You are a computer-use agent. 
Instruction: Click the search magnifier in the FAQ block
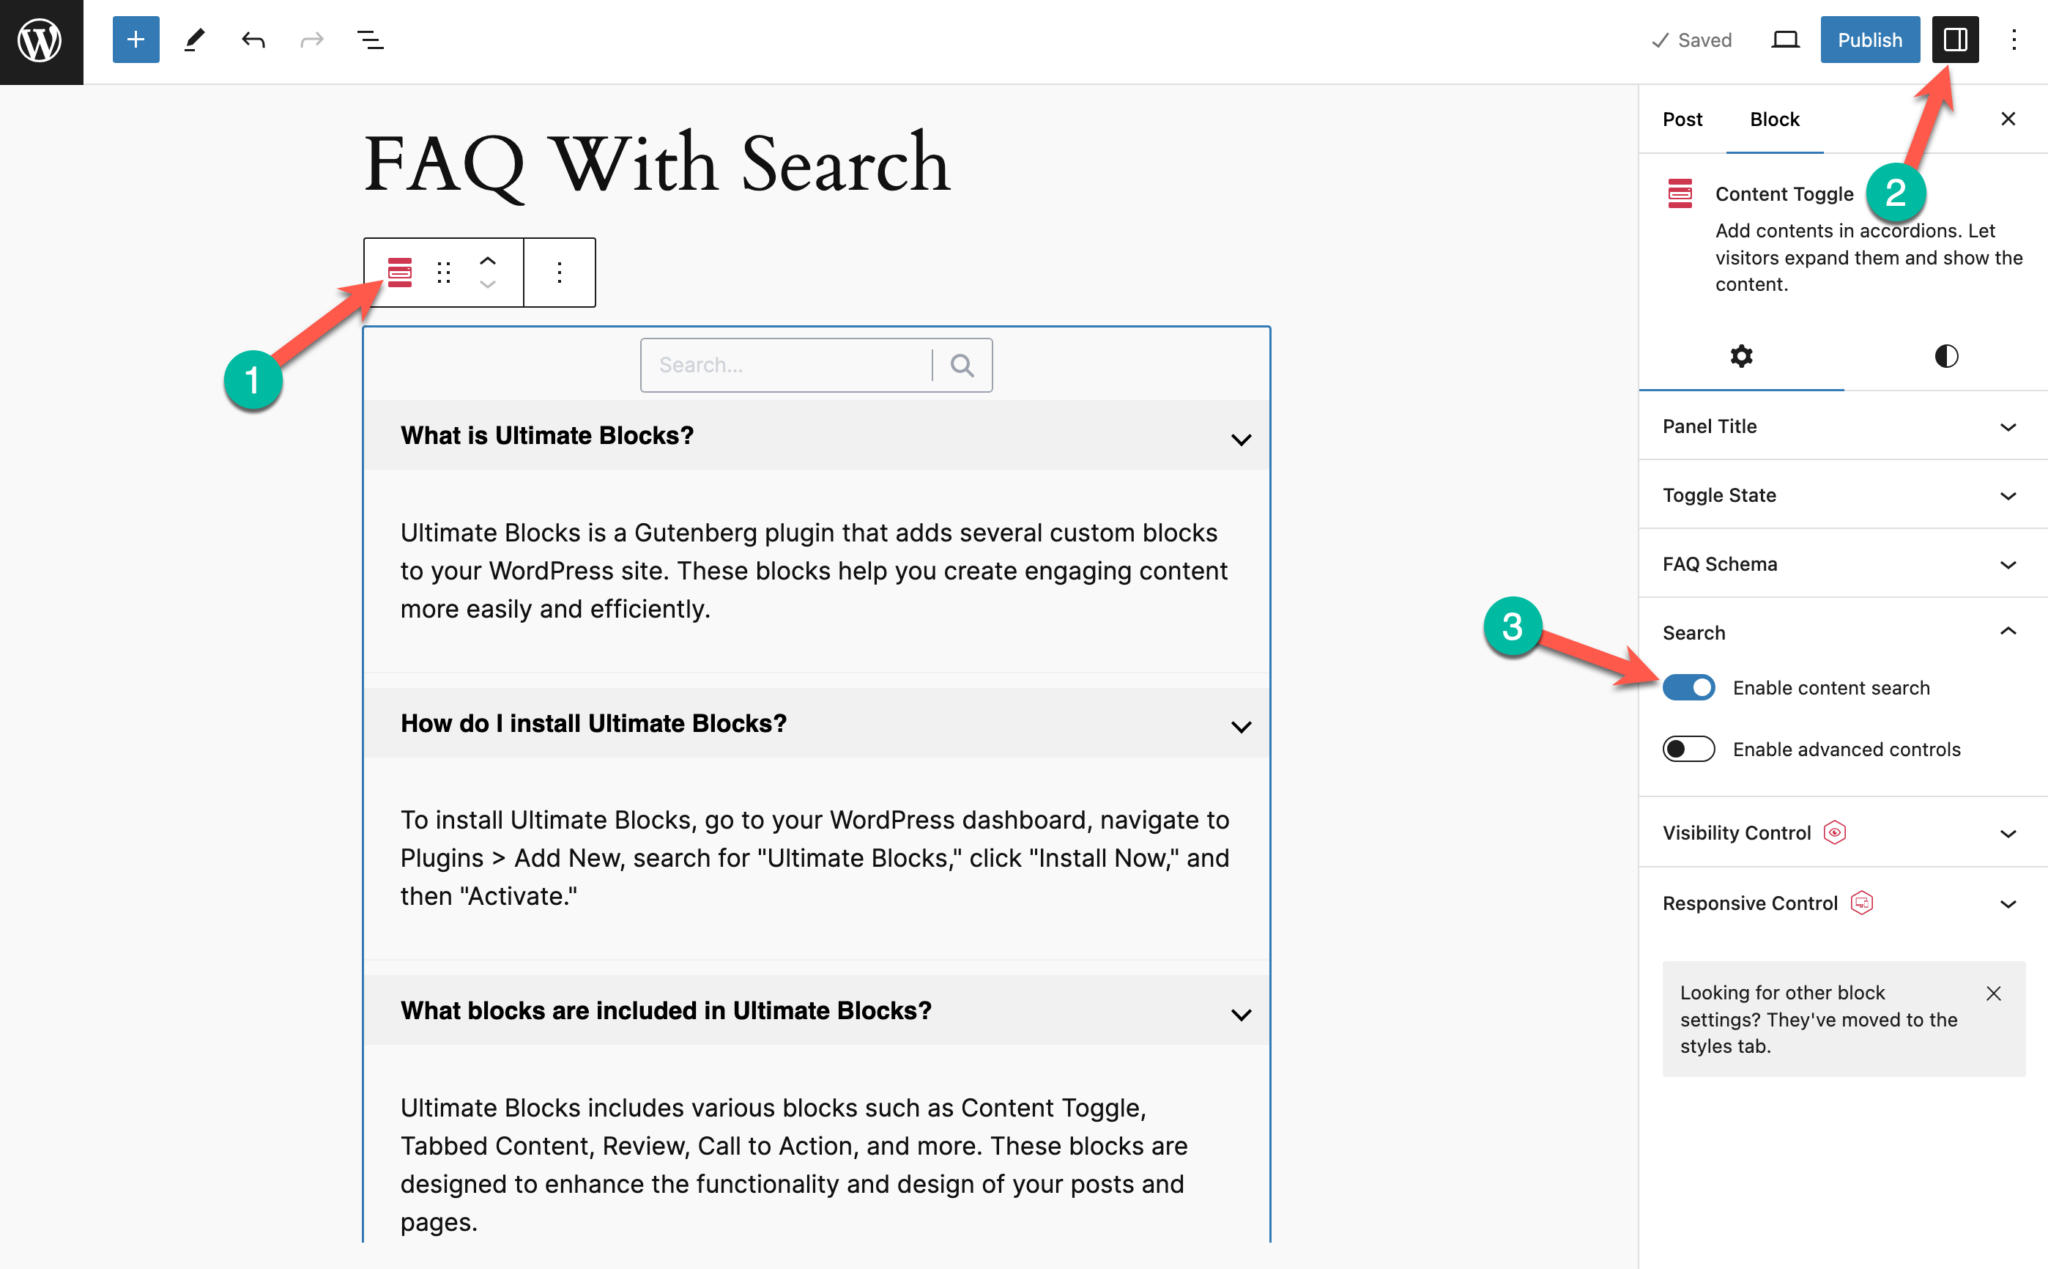click(960, 364)
